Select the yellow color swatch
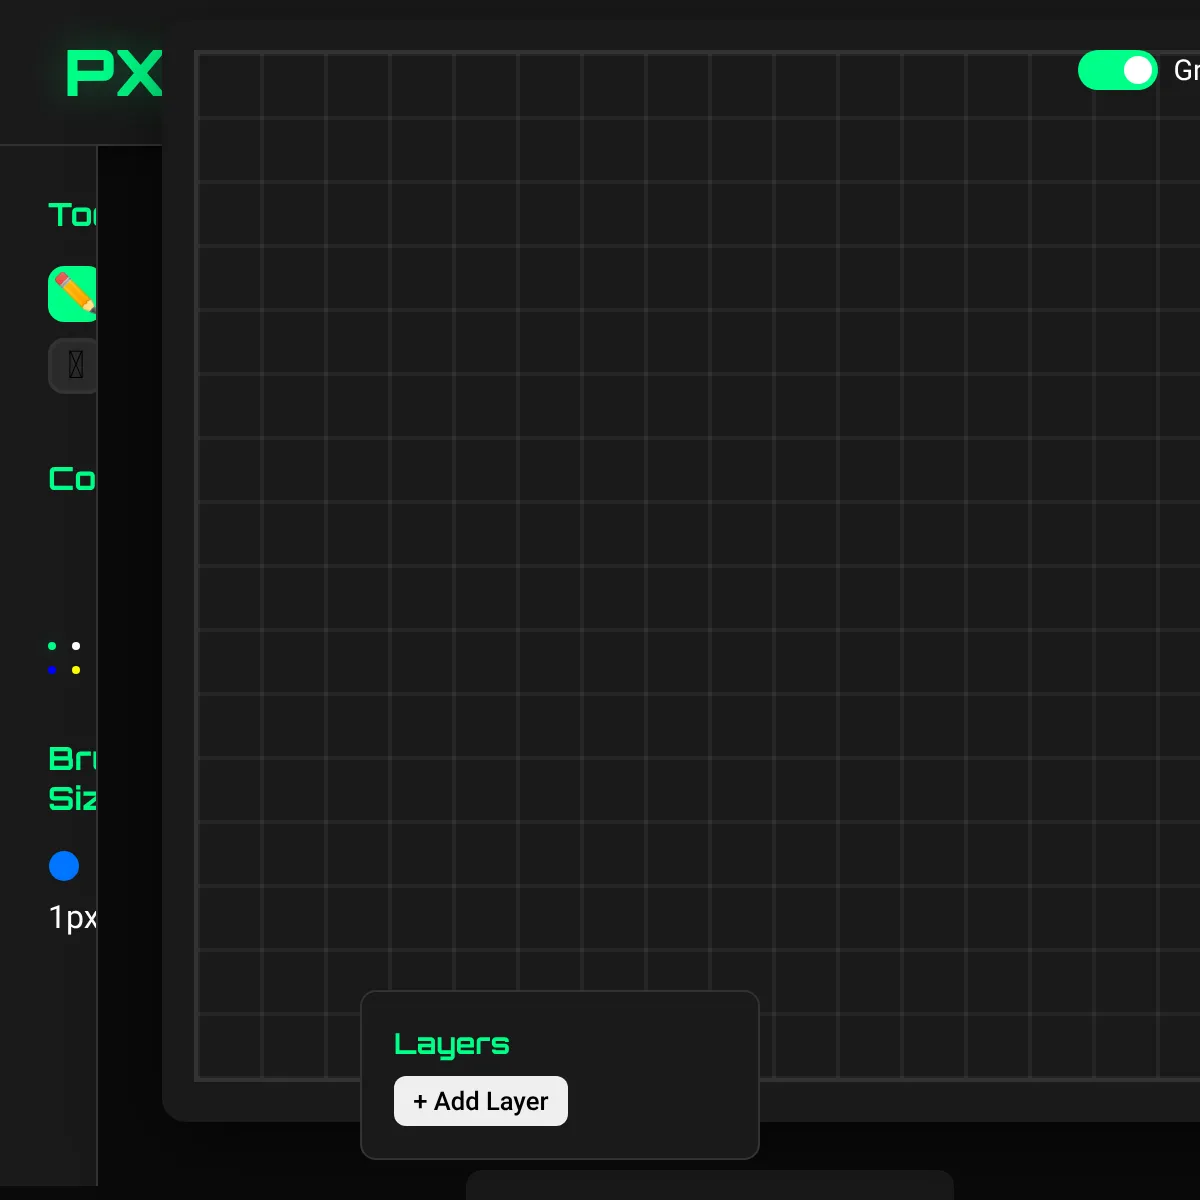The height and width of the screenshot is (1200, 1200). click(75, 669)
